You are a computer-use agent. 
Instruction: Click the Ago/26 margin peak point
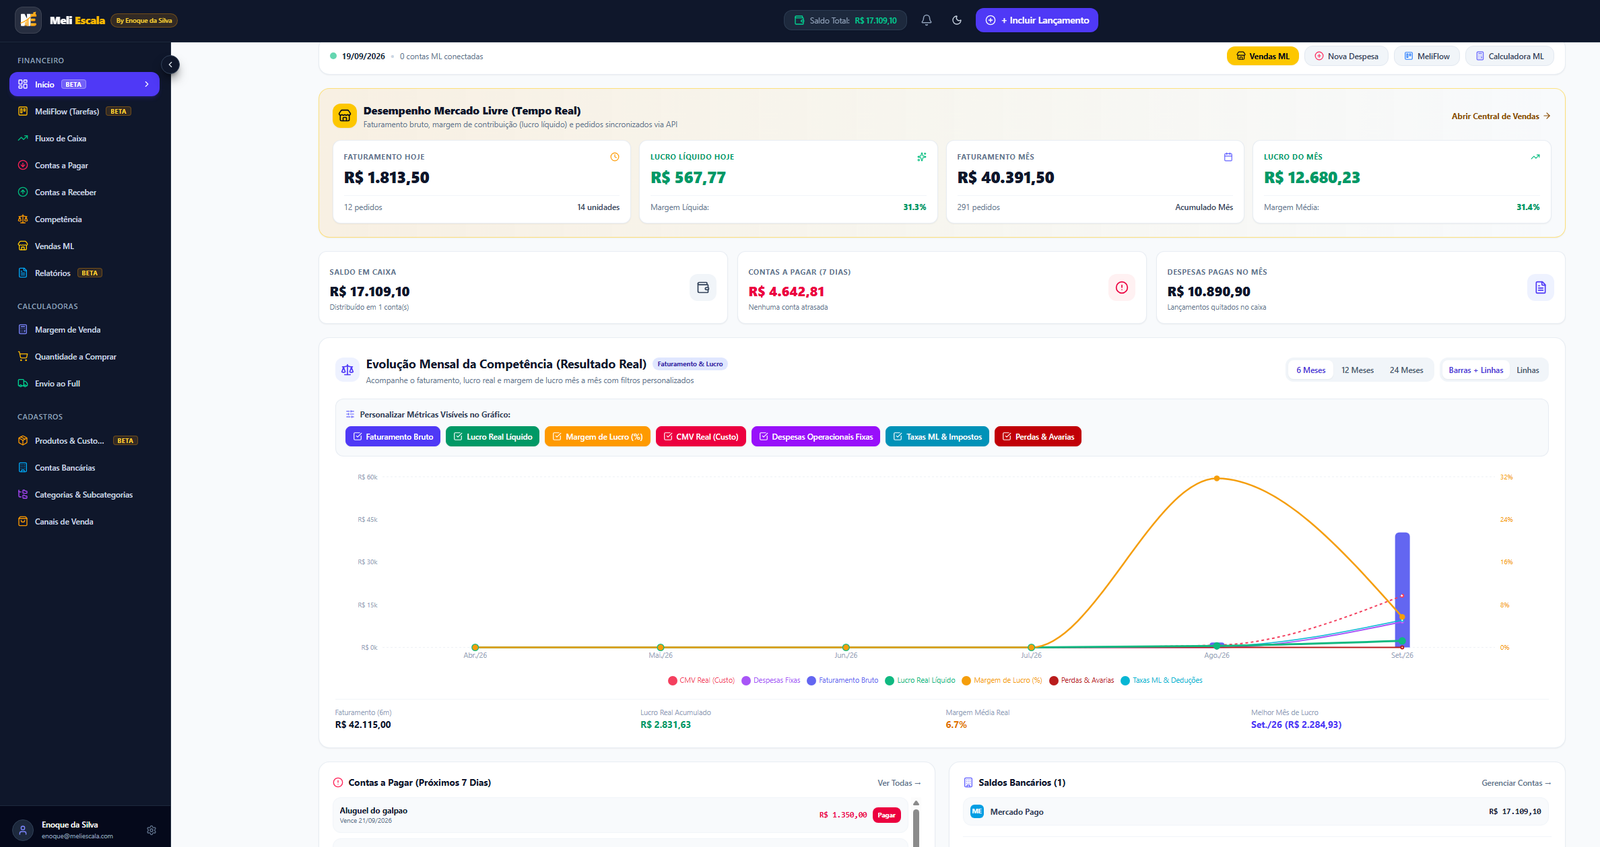1217,478
